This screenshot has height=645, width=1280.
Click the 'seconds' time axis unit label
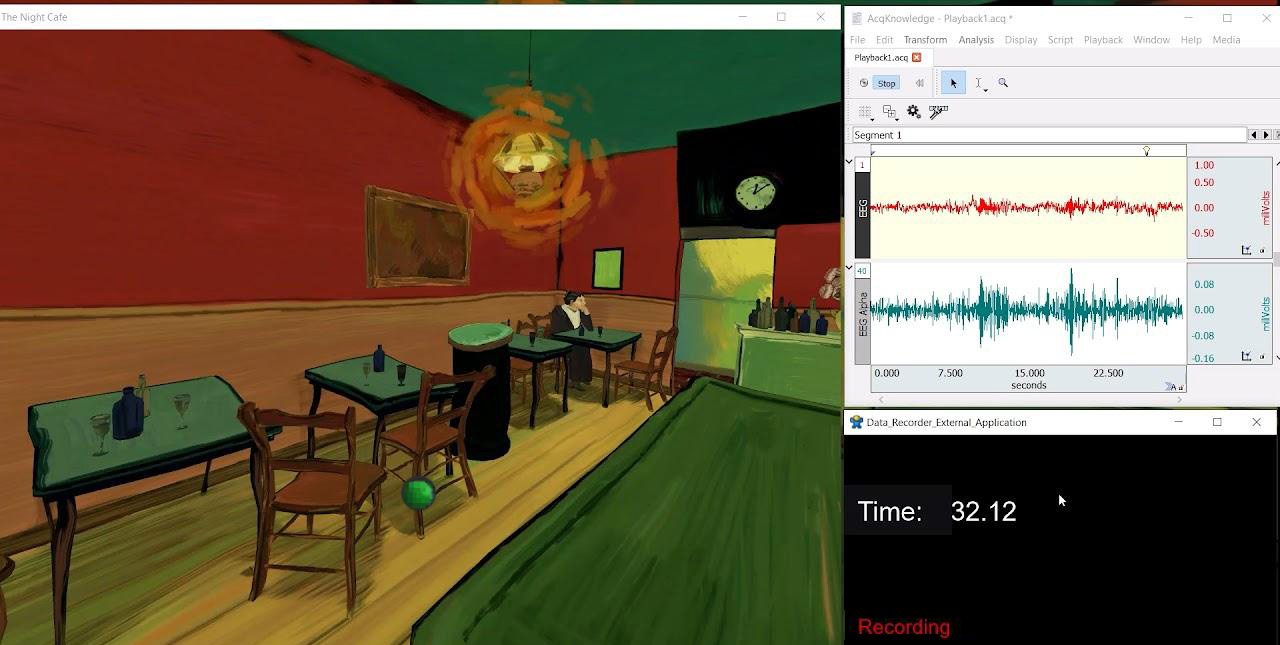tap(1029, 385)
